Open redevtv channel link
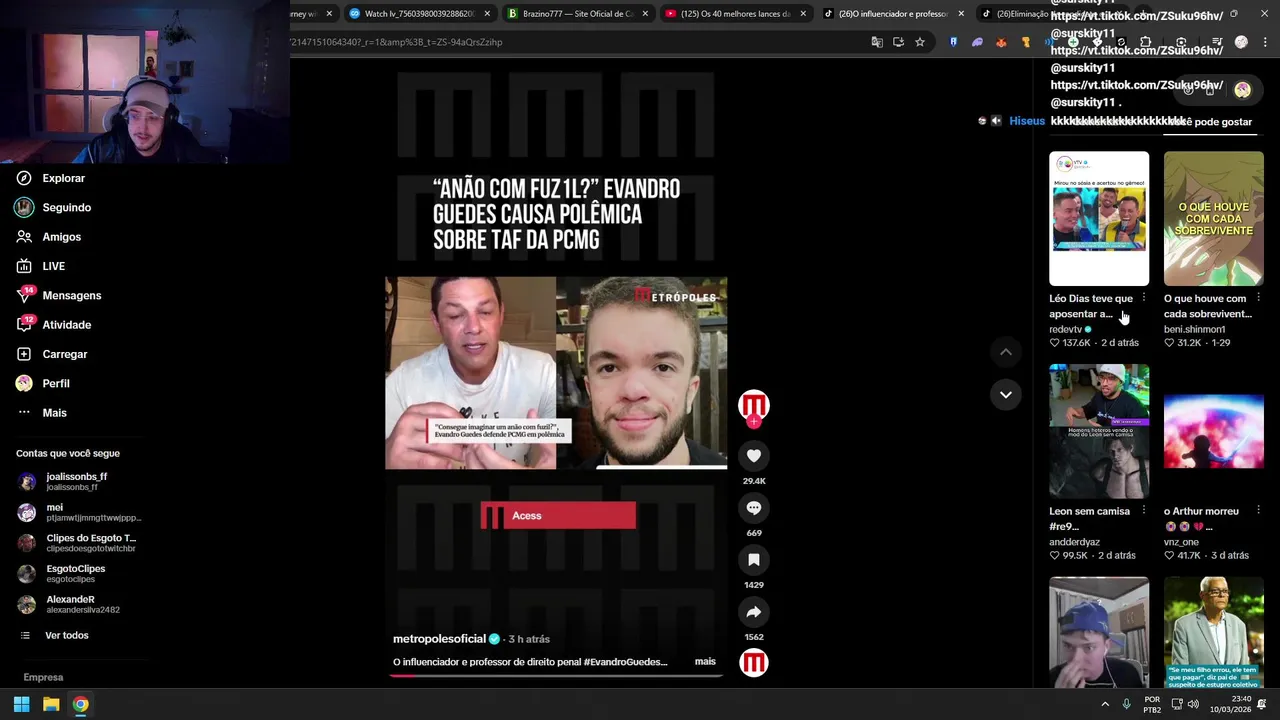The height and width of the screenshot is (720, 1280). coord(1065,329)
